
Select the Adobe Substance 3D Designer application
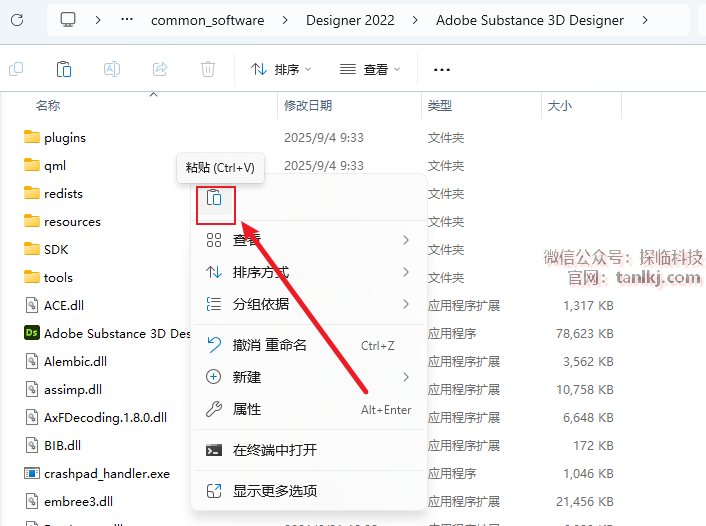point(107,333)
